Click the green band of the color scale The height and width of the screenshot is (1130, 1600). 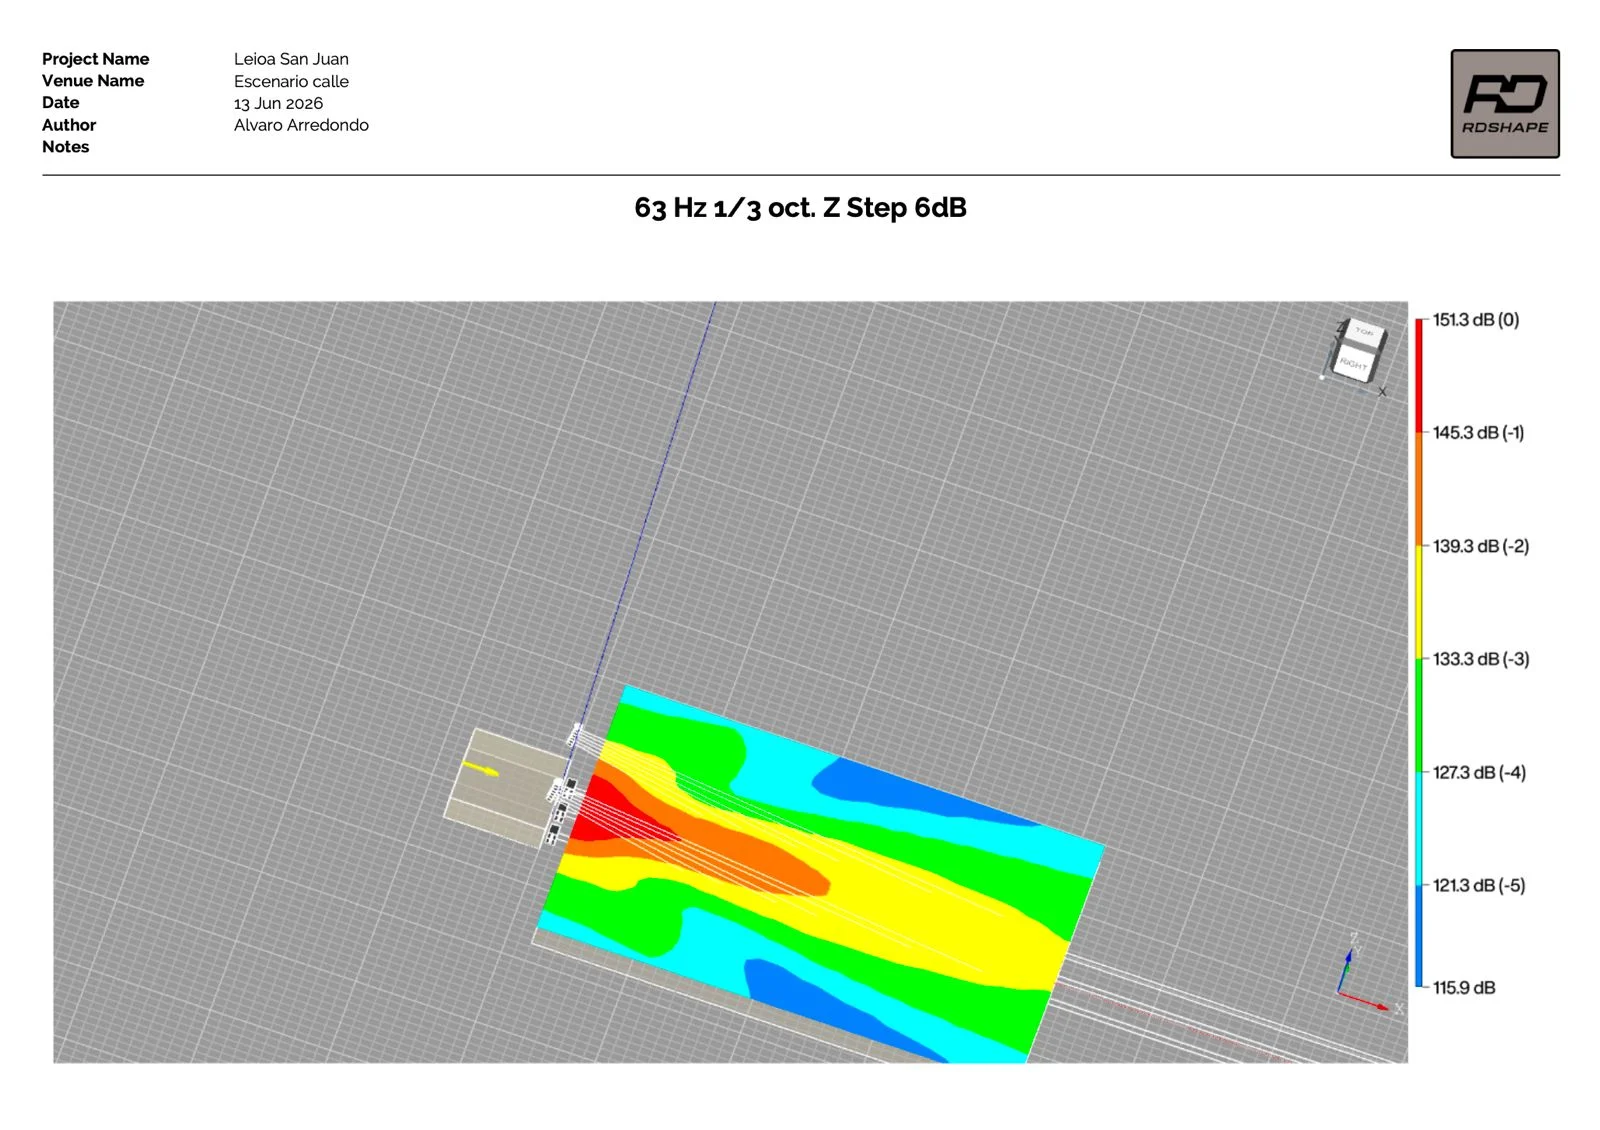click(1419, 715)
